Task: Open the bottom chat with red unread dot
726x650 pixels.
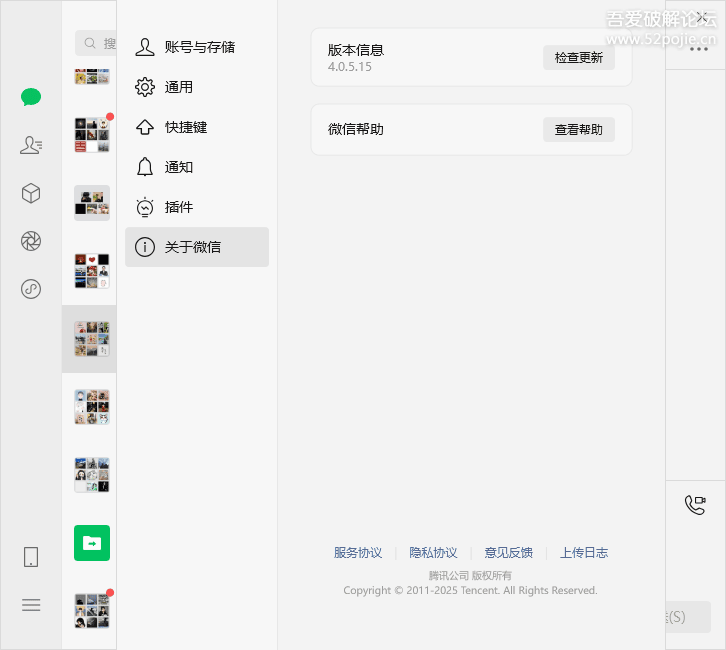Action: [92, 611]
